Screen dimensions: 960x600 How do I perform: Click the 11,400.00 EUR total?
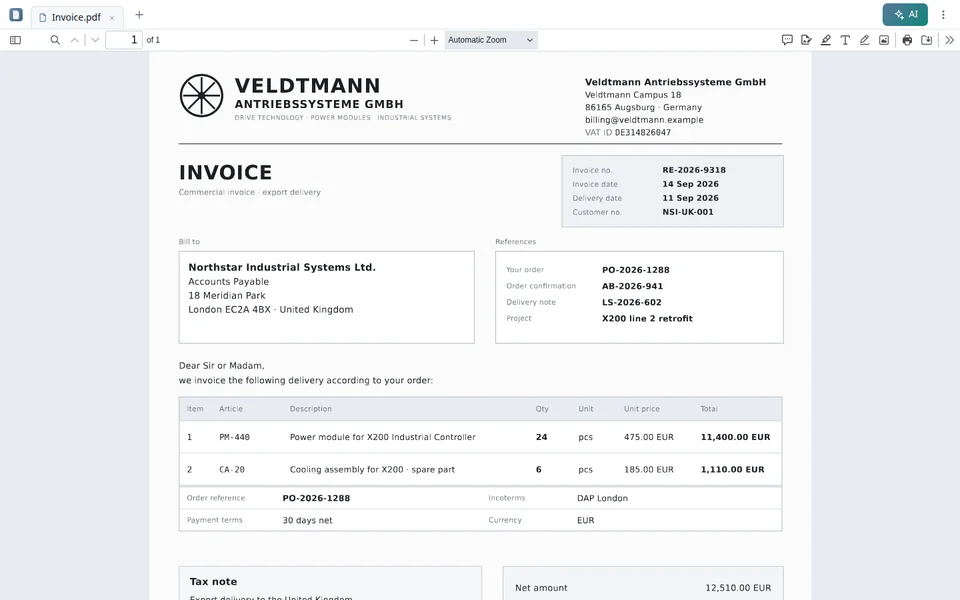(735, 437)
